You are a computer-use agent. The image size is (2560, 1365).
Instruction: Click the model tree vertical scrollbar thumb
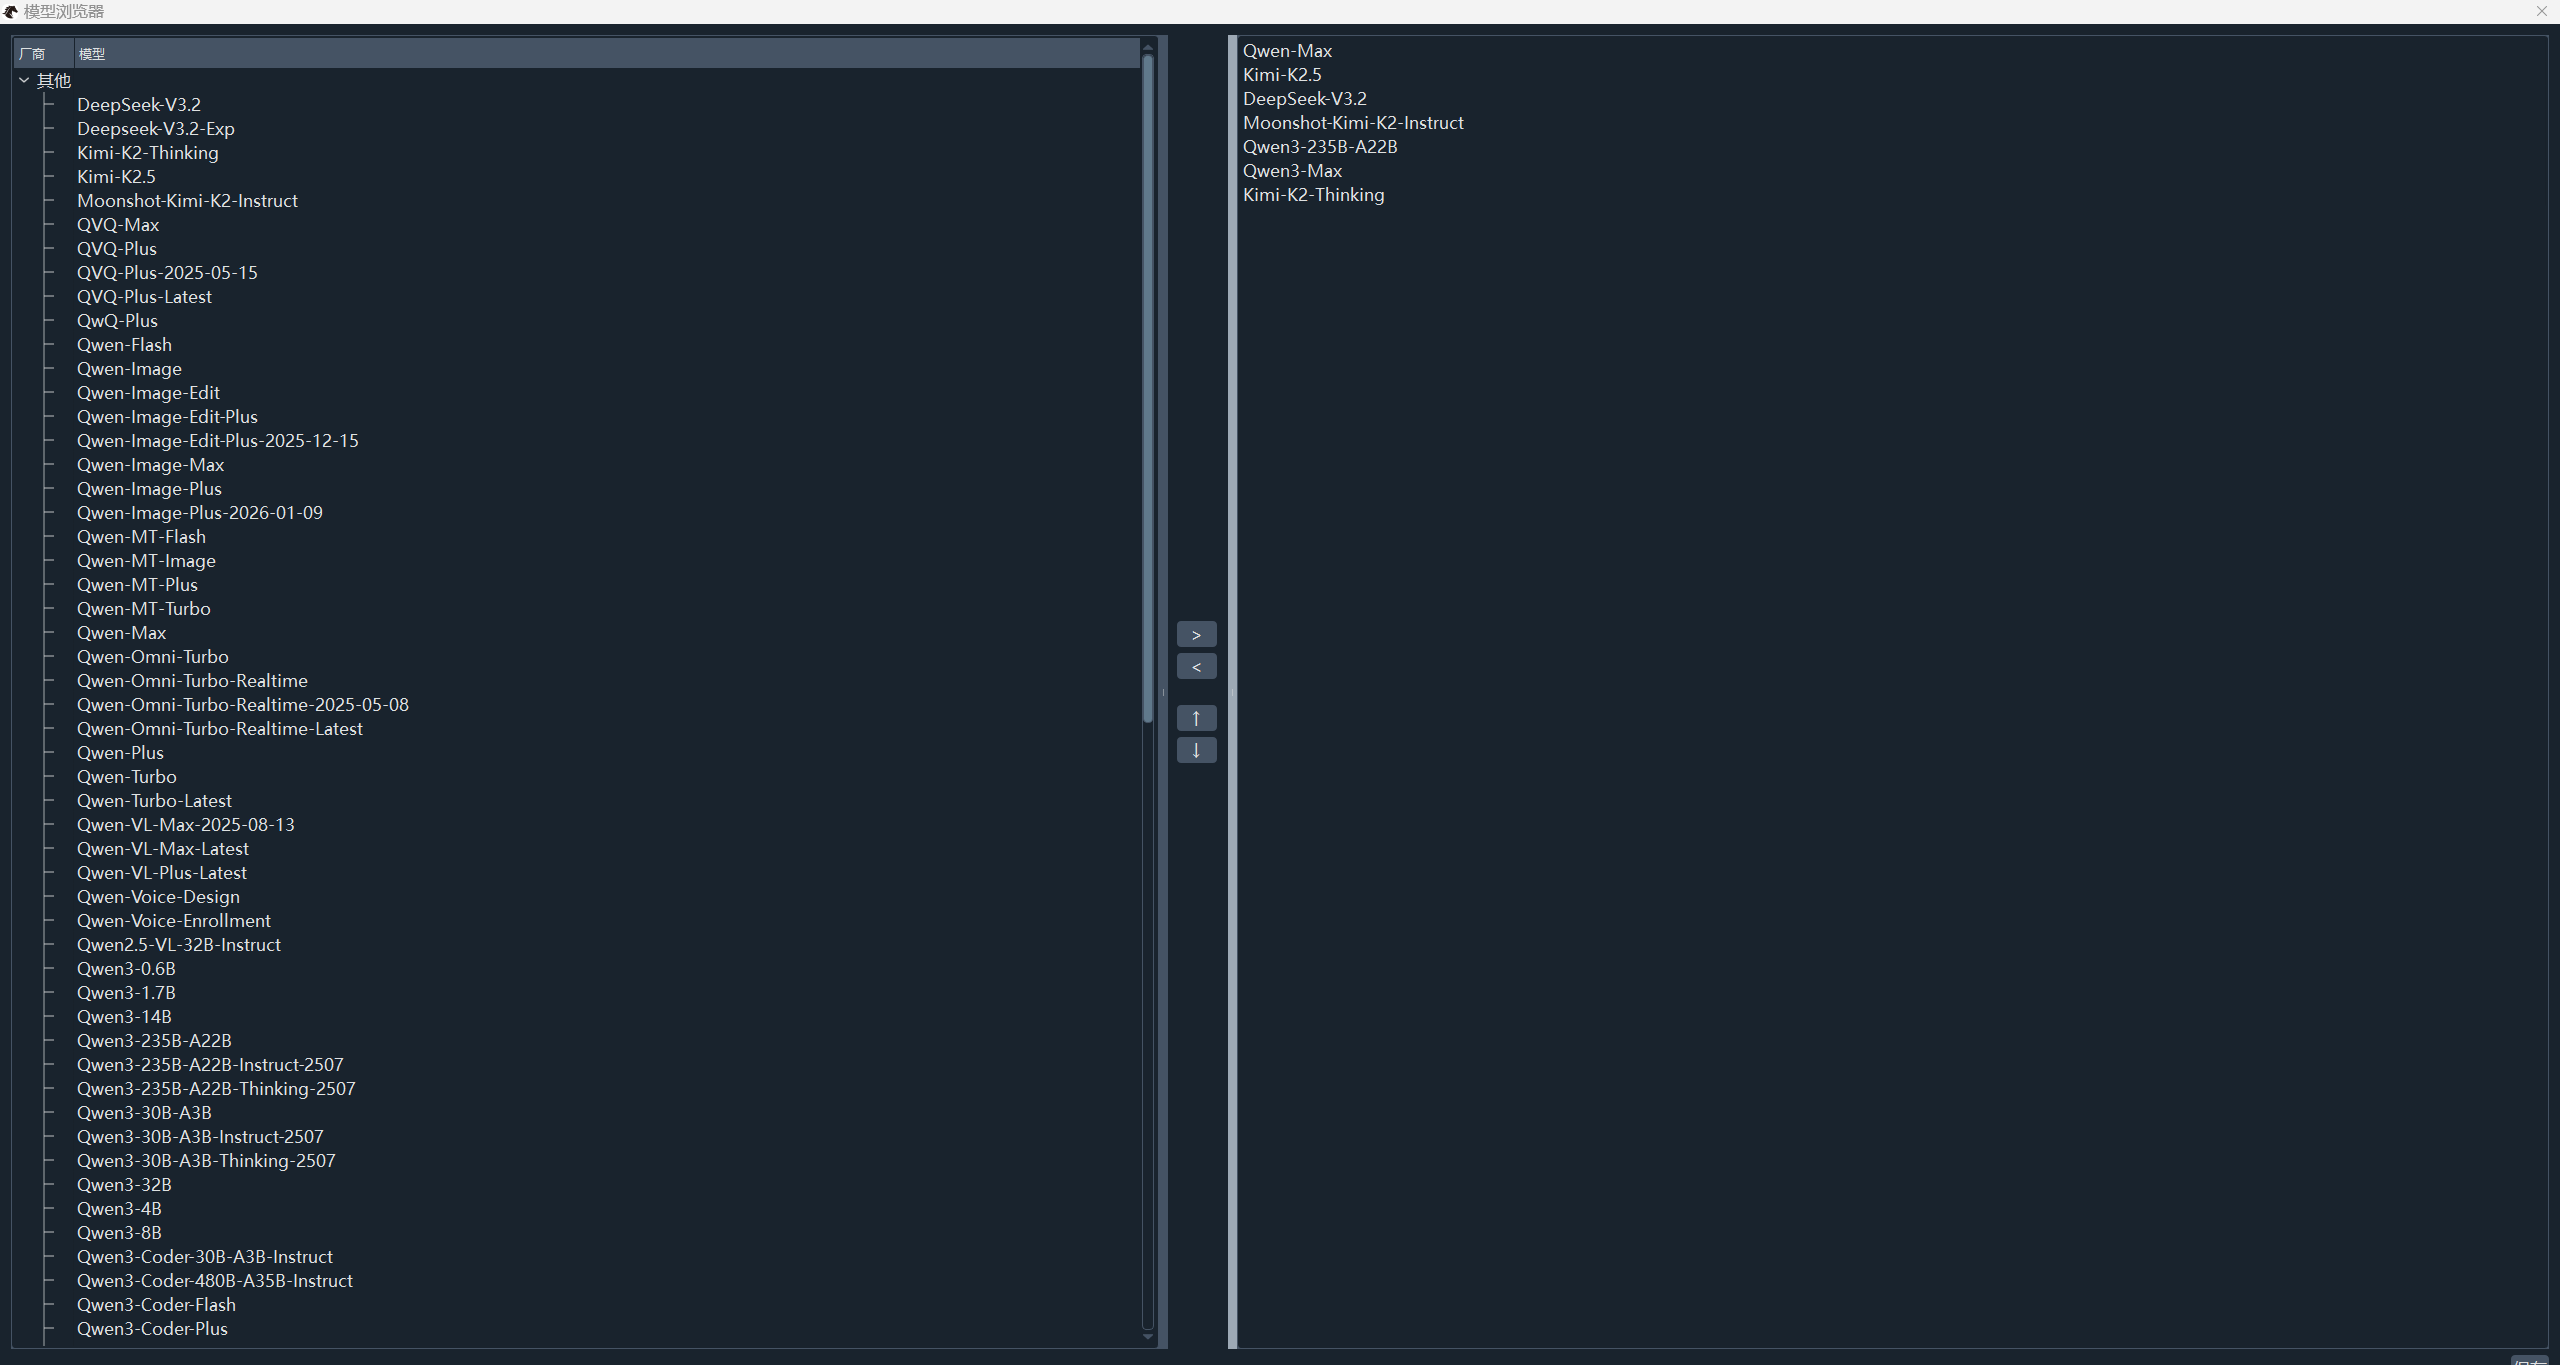pos(1147,390)
